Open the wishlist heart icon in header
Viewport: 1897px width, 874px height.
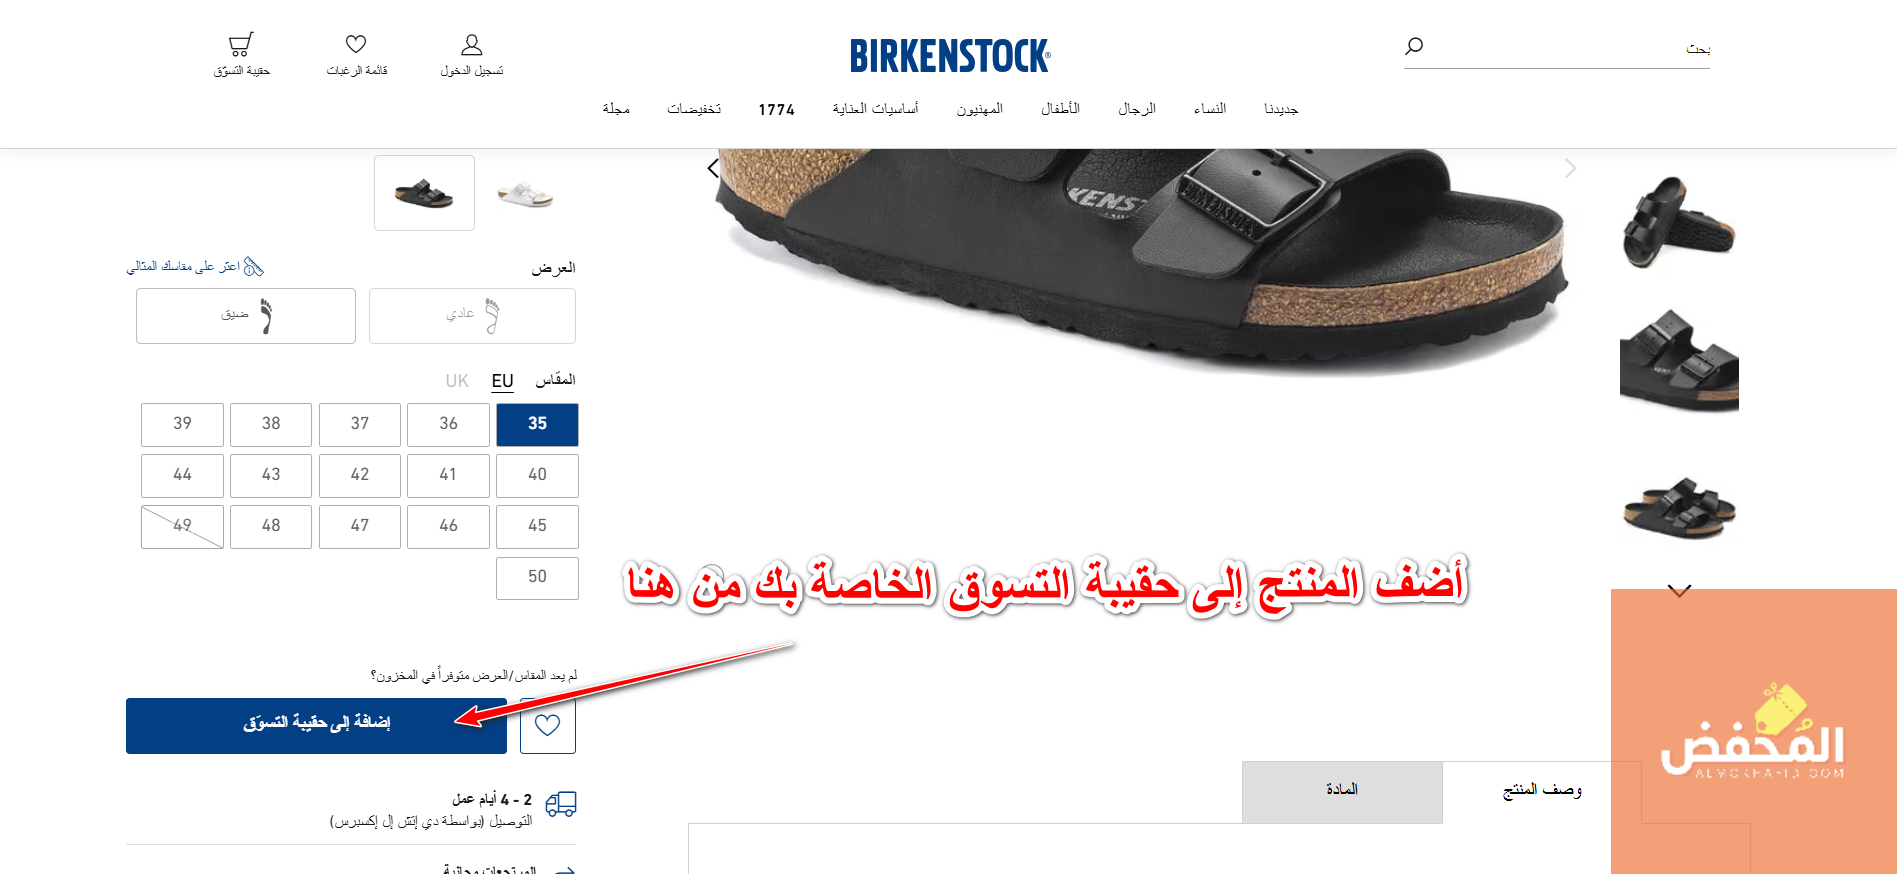(356, 44)
